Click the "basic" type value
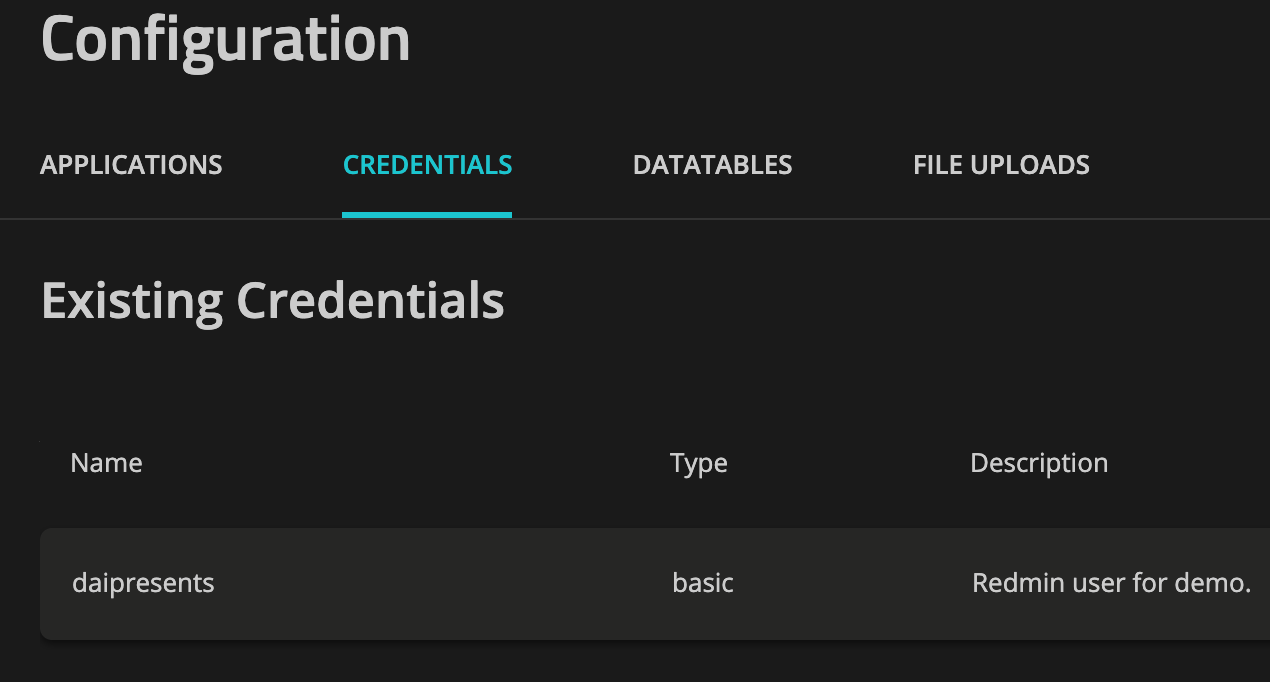1270x682 pixels. tap(702, 583)
